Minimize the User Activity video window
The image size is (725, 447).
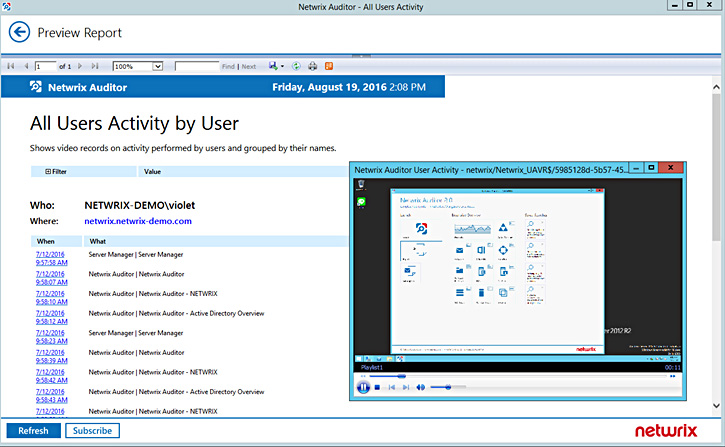pos(636,167)
